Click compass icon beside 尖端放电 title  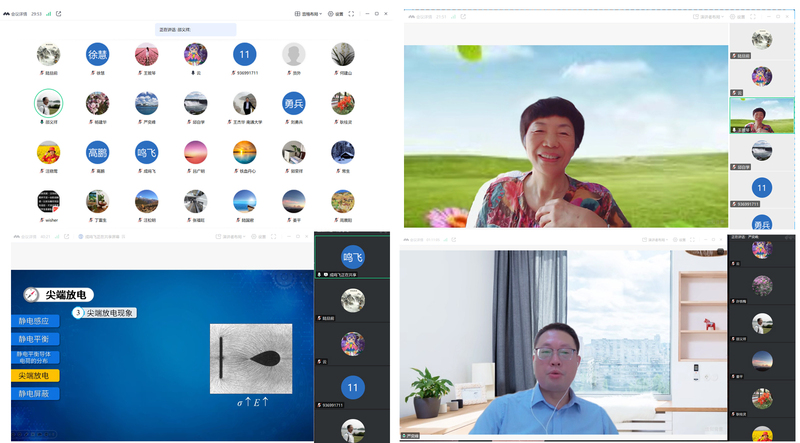point(31,294)
